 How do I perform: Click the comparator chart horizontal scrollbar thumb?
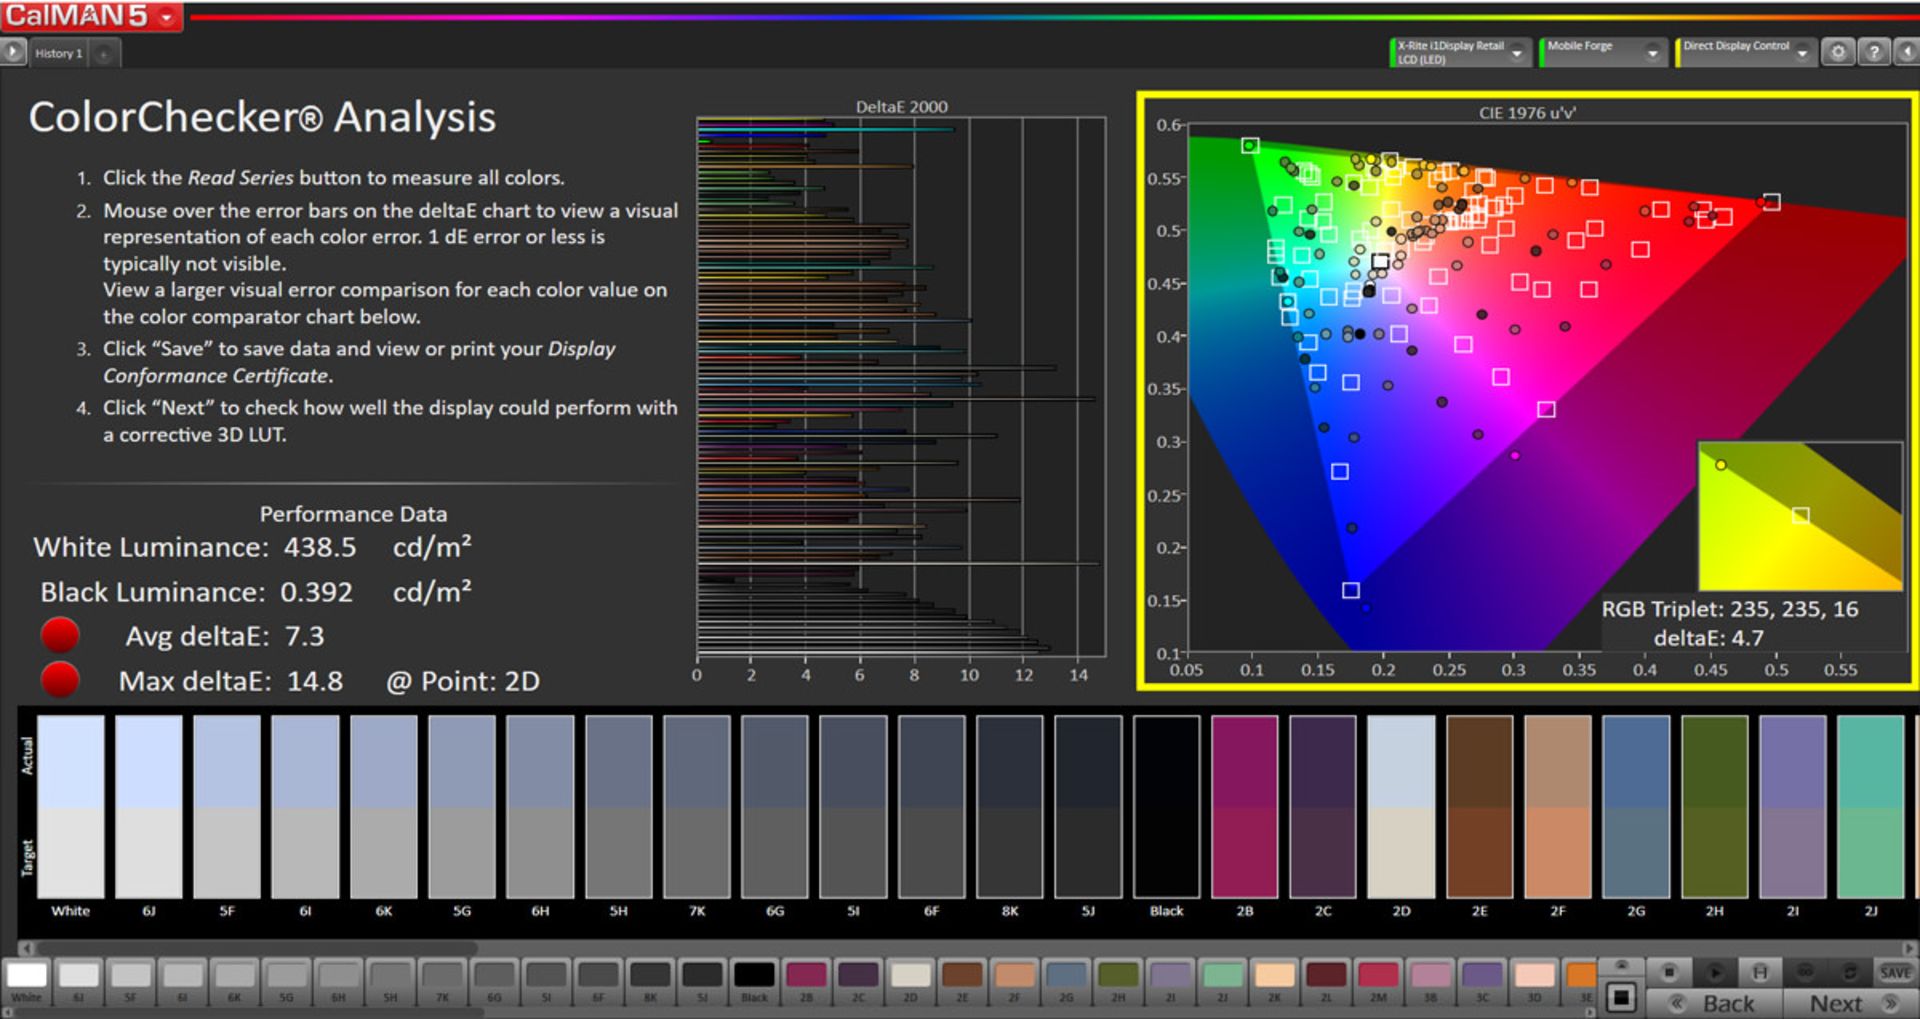click(257, 947)
